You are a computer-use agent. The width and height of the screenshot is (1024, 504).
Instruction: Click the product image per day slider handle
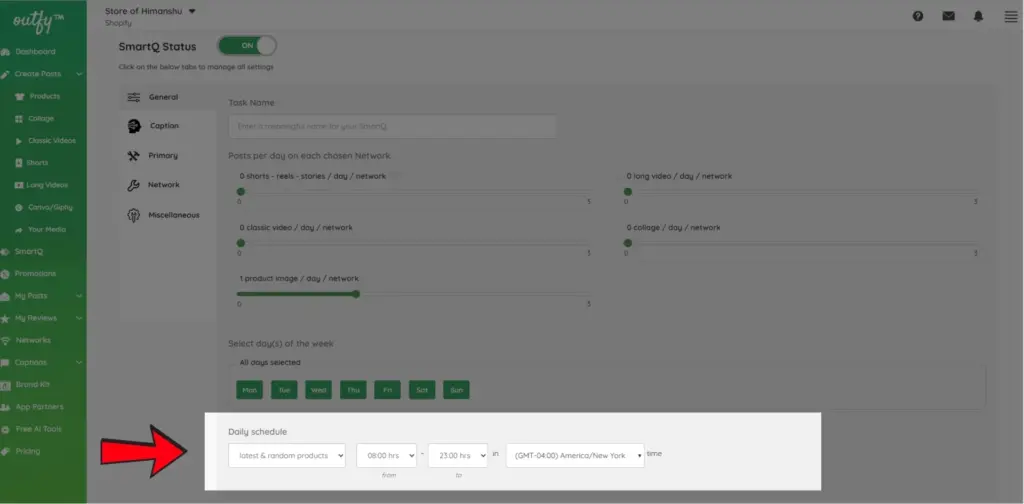pos(356,294)
